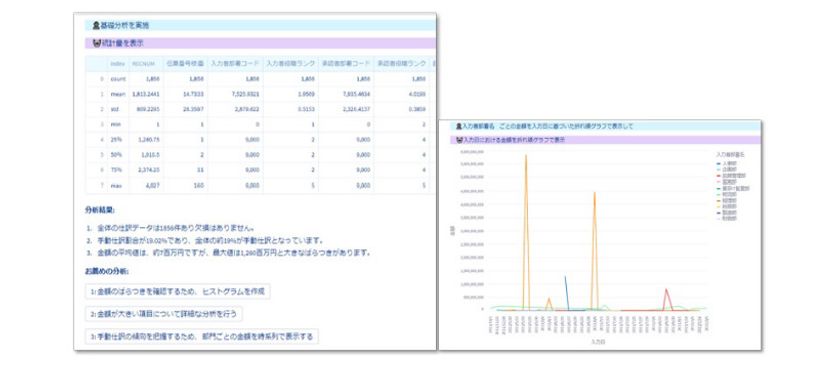Click the 入力者役職ランク column header
Image resolution: width=840 pixels, height=369 pixels.
tap(291, 64)
